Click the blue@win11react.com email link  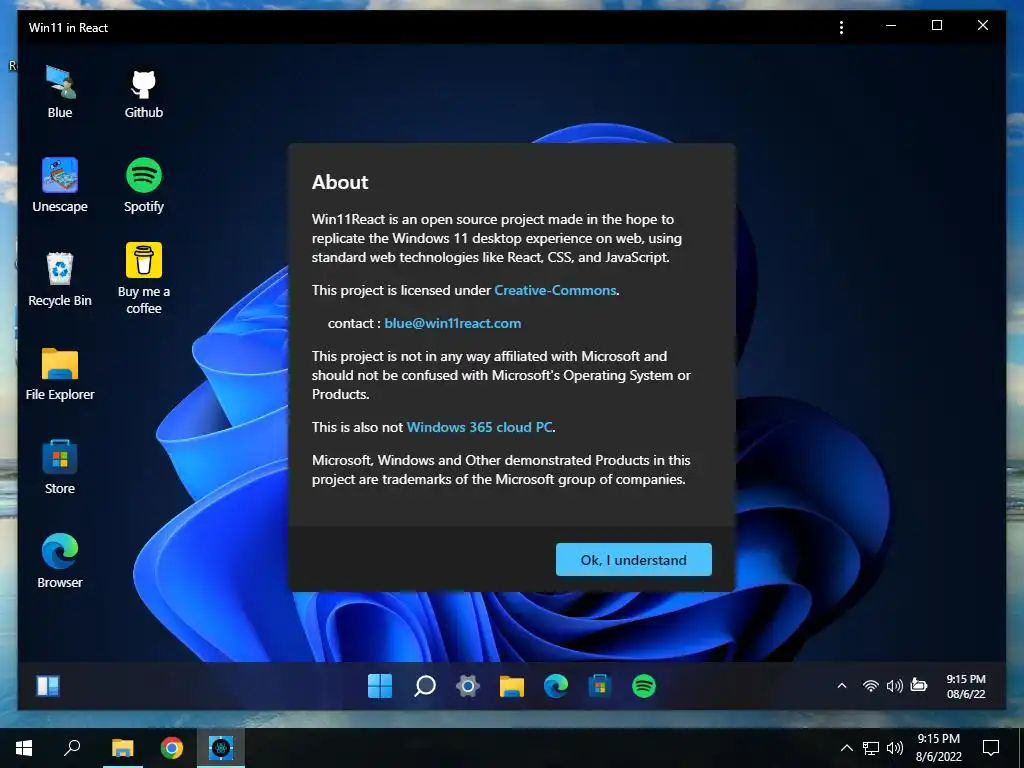pyautogui.click(x=453, y=323)
